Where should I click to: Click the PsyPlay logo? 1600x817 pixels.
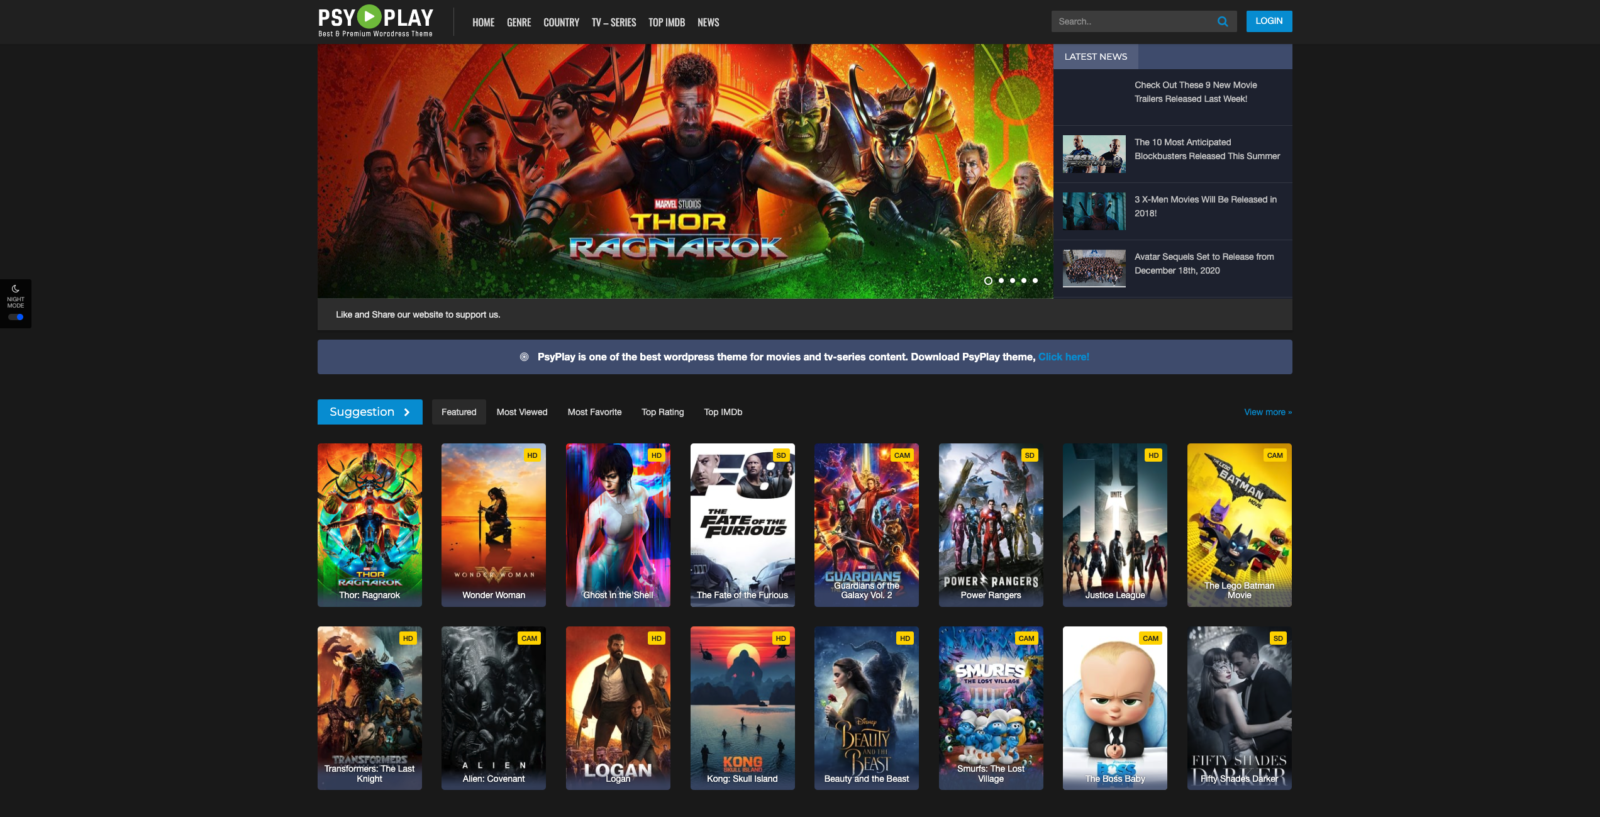coord(375,21)
